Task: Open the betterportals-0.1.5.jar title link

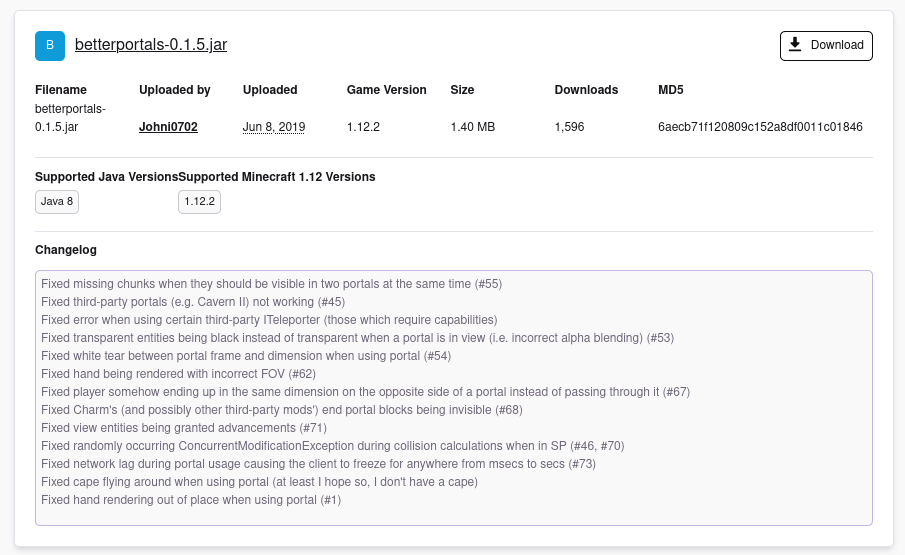Action: (x=151, y=45)
